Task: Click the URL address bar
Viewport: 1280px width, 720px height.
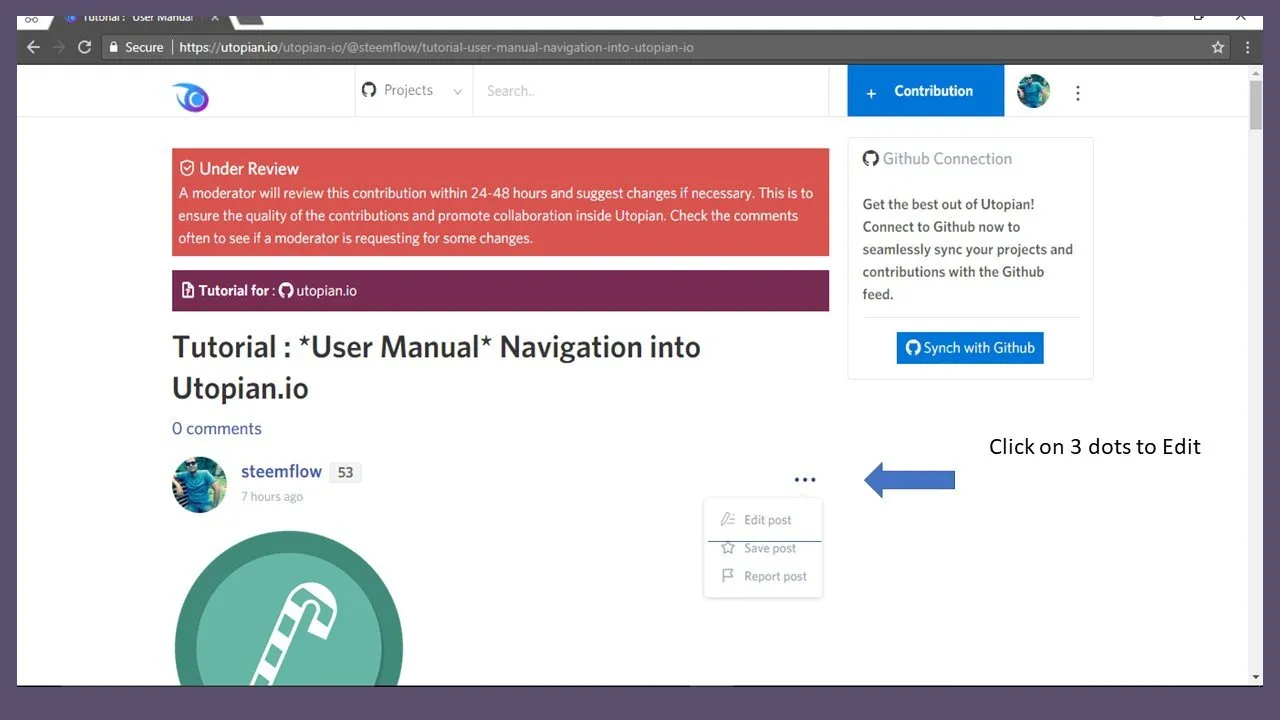Action: click(x=665, y=47)
